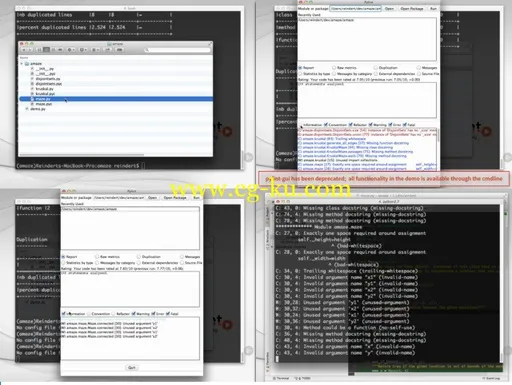Click Run in the top-right Pylint window
The height and width of the screenshot is (385, 512).
click(433, 9)
